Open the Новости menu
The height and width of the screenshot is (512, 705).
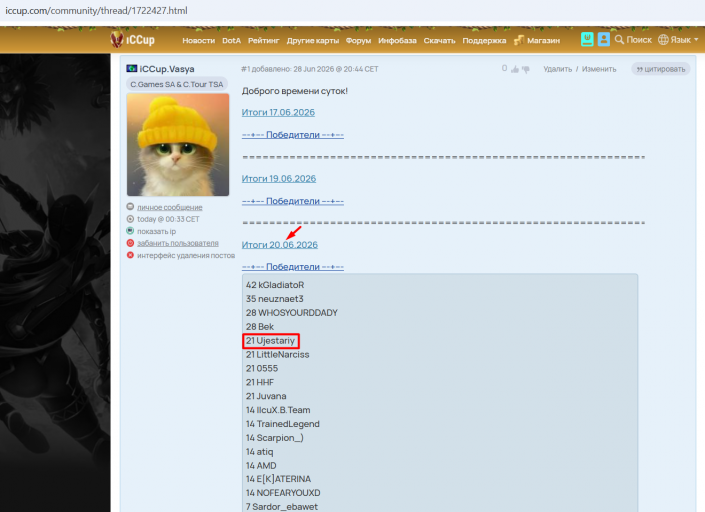coord(198,40)
